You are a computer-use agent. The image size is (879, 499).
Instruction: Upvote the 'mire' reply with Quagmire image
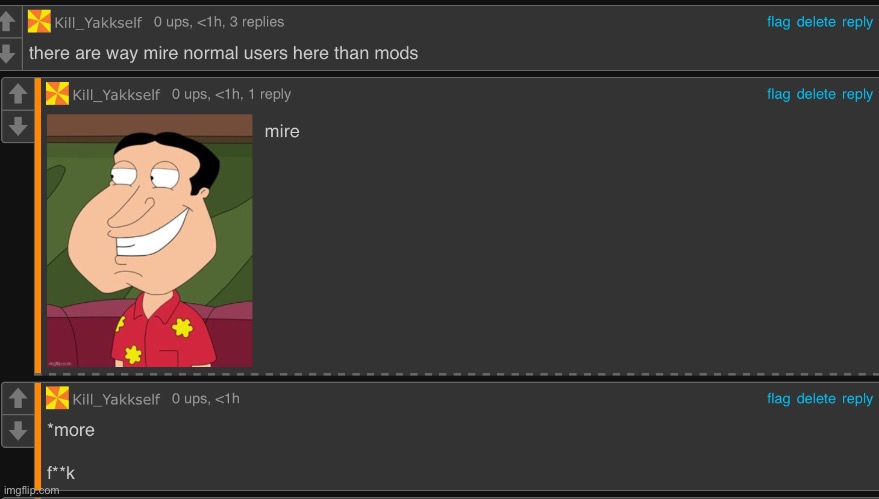pos(17,94)
